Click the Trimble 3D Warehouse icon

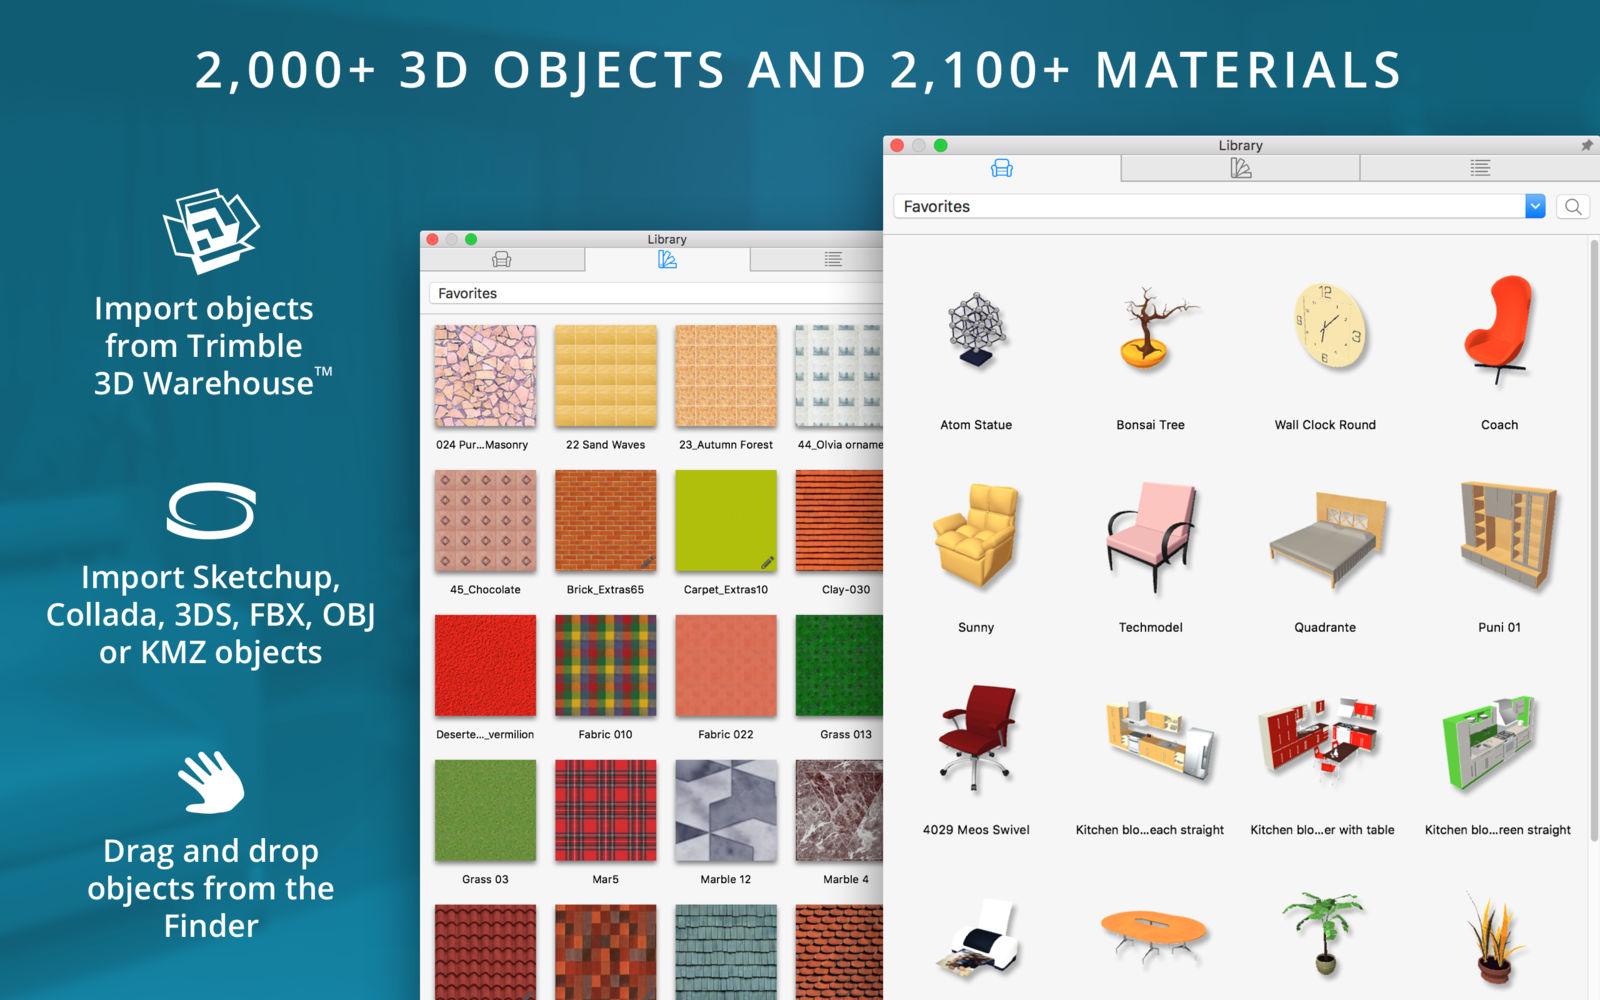click(211, 231)
